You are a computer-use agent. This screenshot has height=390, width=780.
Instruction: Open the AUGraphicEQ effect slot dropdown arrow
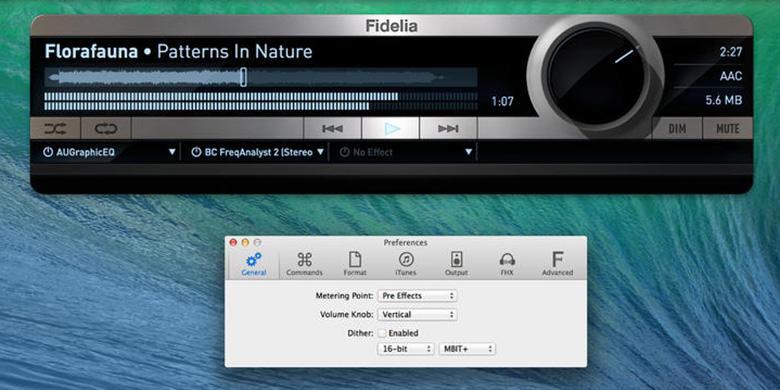click(x=172, y=152)
